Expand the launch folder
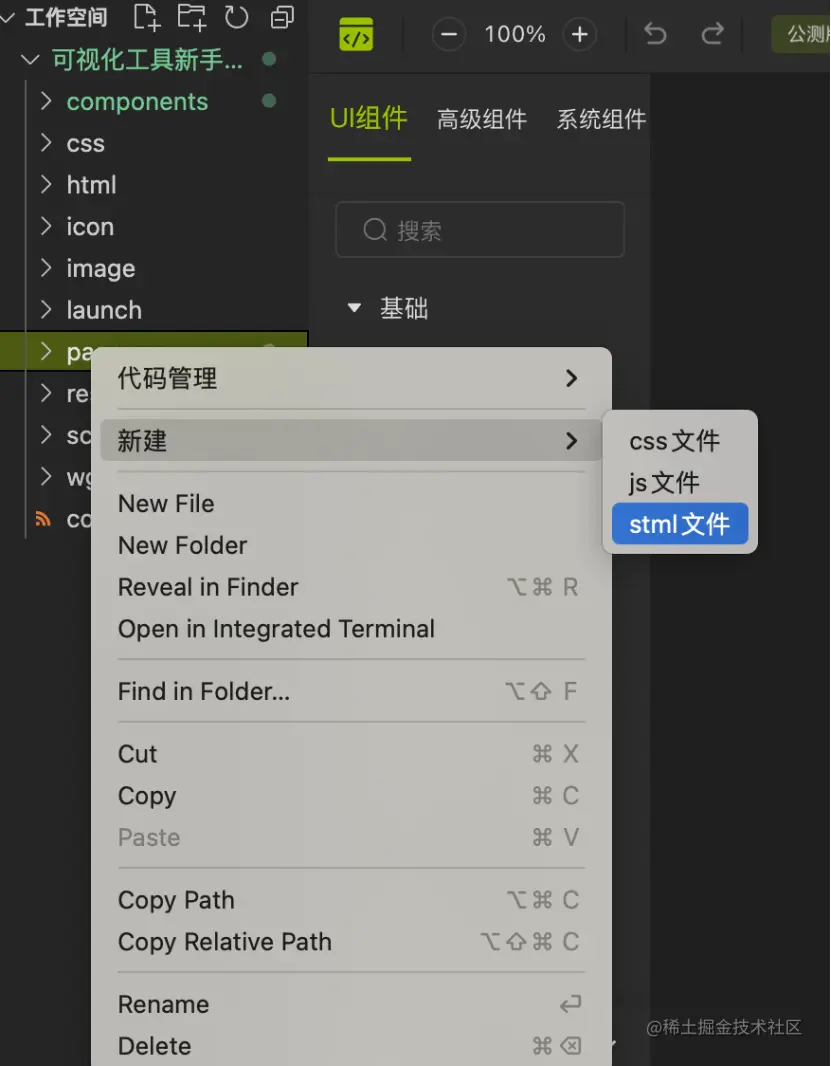Viewport: 831px width, 1066px height. (x=46, y=310)
